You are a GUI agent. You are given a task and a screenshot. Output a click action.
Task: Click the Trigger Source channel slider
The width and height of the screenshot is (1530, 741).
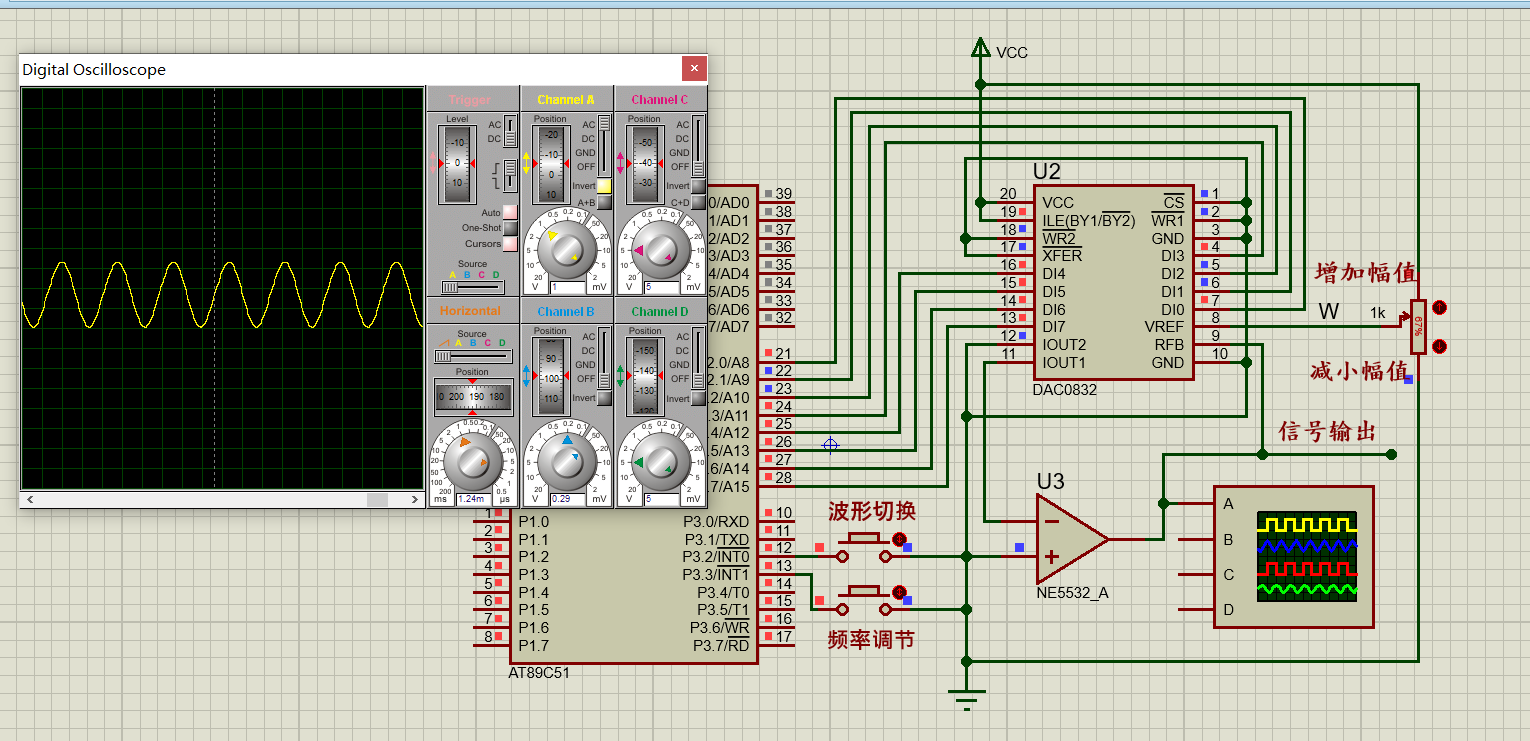coord(473,287)
